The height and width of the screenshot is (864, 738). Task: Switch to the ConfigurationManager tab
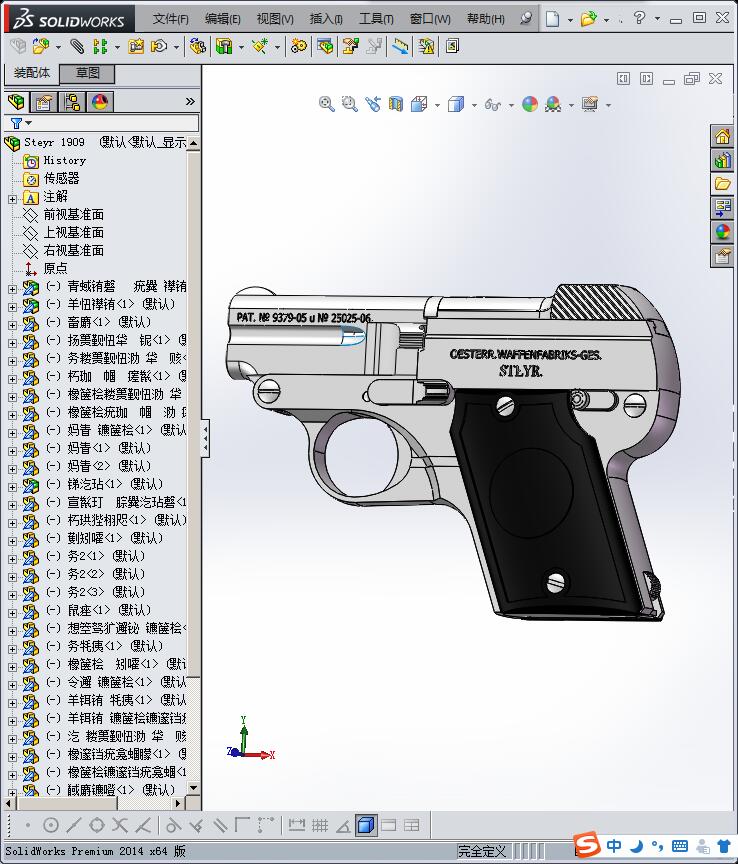(72, 101)
